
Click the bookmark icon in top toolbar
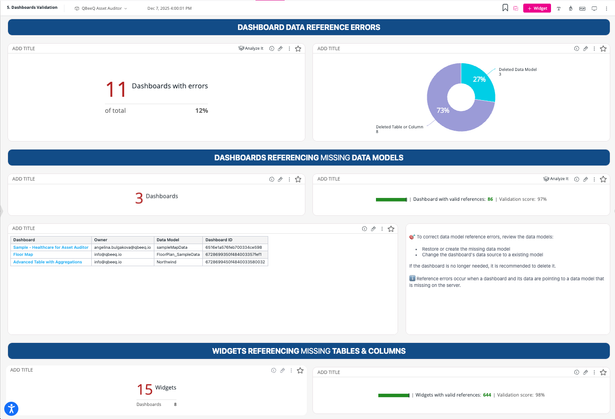[x=505, y=7]
